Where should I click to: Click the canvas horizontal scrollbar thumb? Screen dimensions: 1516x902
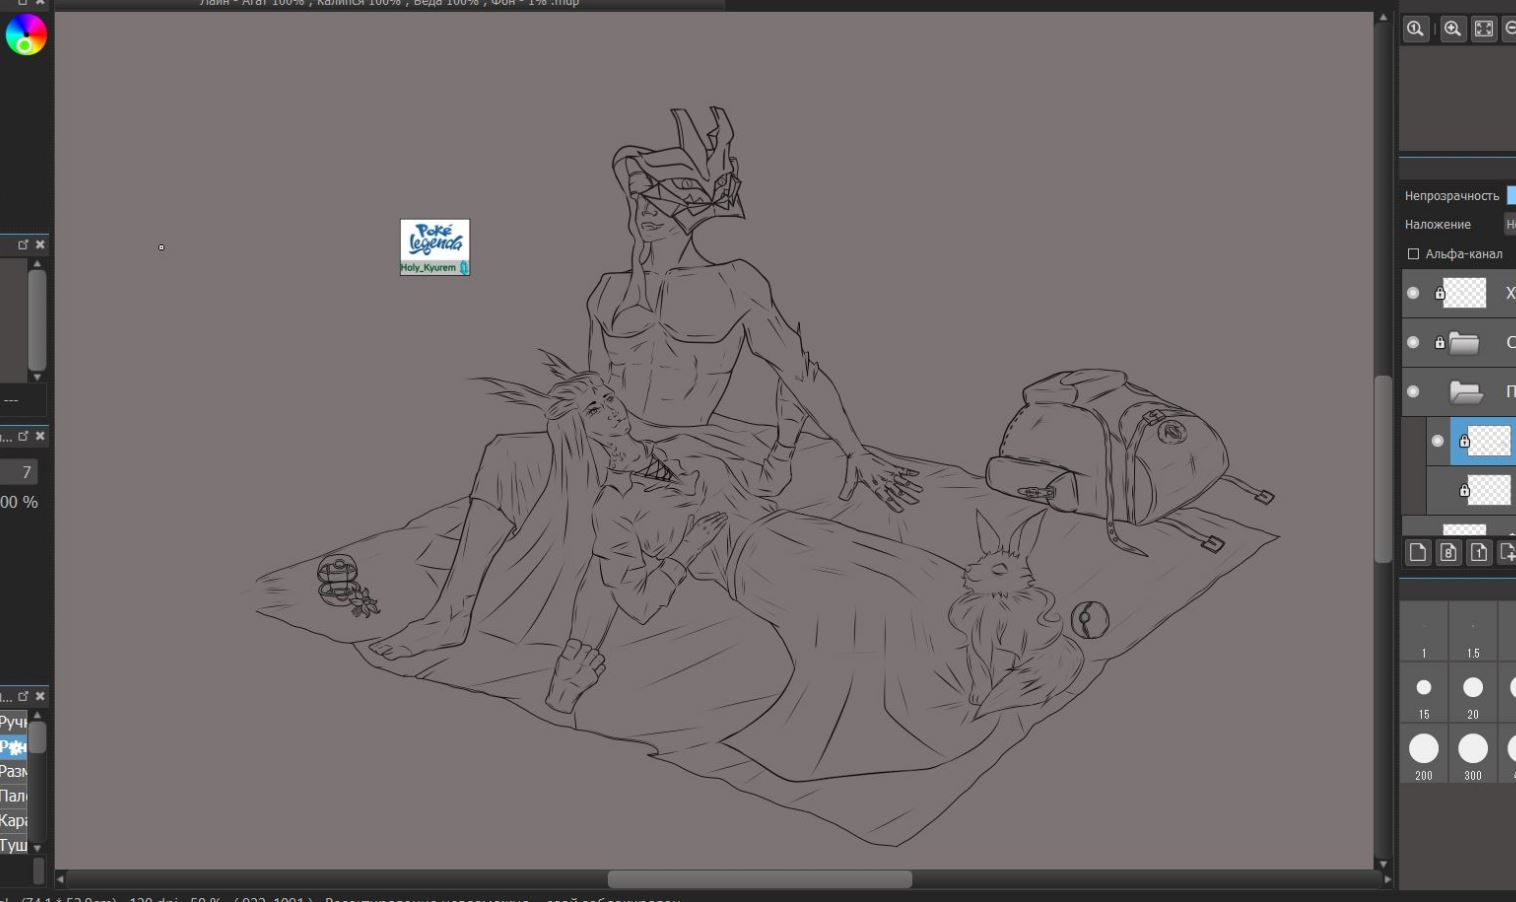[760, 879]
